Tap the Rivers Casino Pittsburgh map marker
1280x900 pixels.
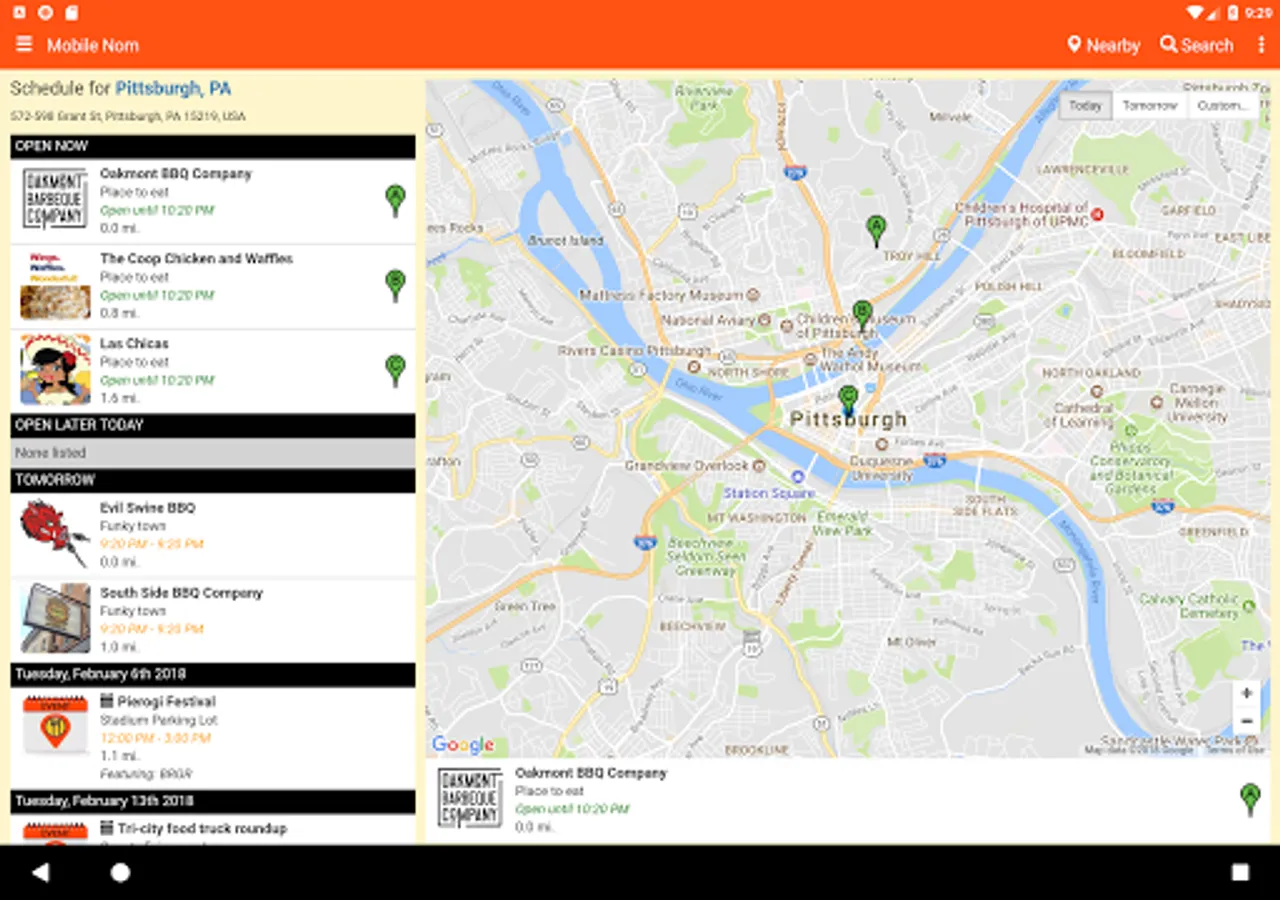point(693,367)
